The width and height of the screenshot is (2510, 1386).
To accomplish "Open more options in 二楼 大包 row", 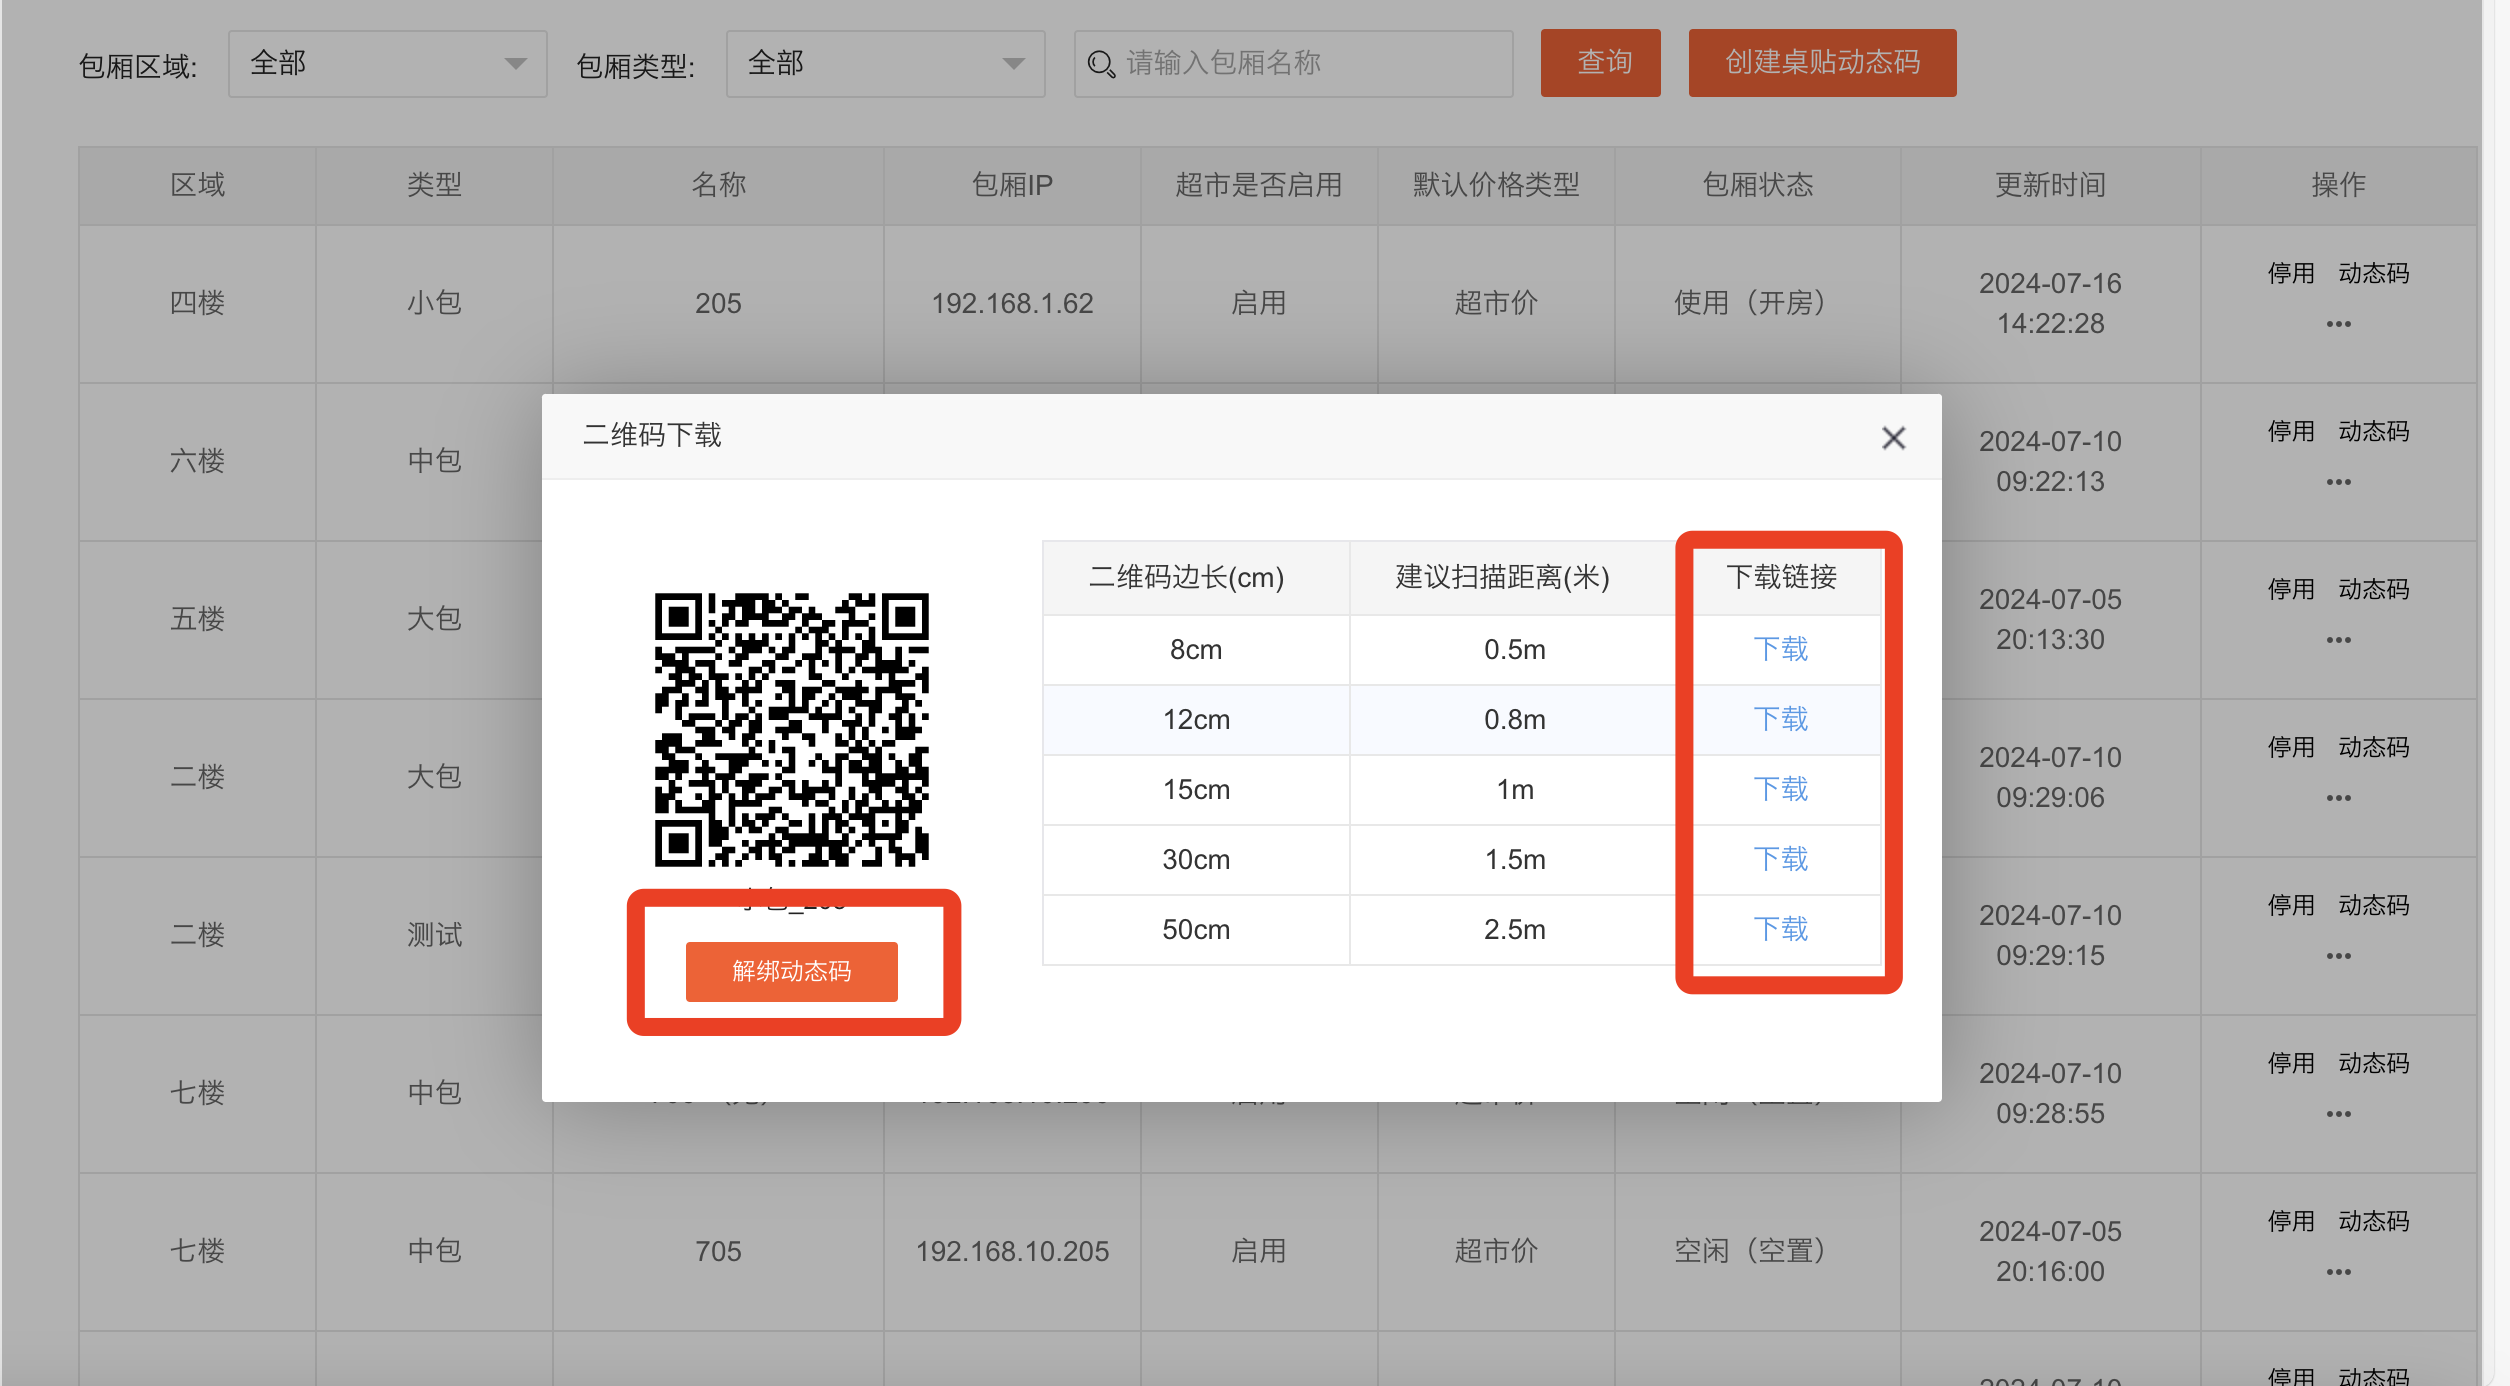I will [x=2338, y=798].
